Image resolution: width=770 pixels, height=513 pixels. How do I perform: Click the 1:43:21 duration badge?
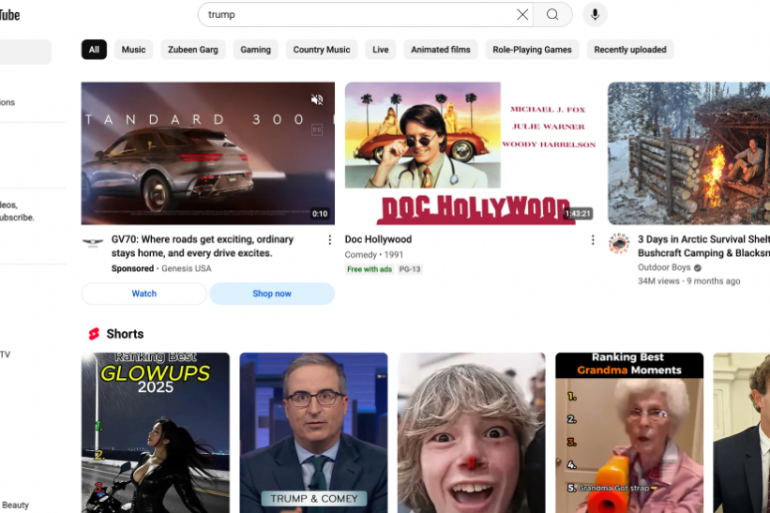pos(578,214)
